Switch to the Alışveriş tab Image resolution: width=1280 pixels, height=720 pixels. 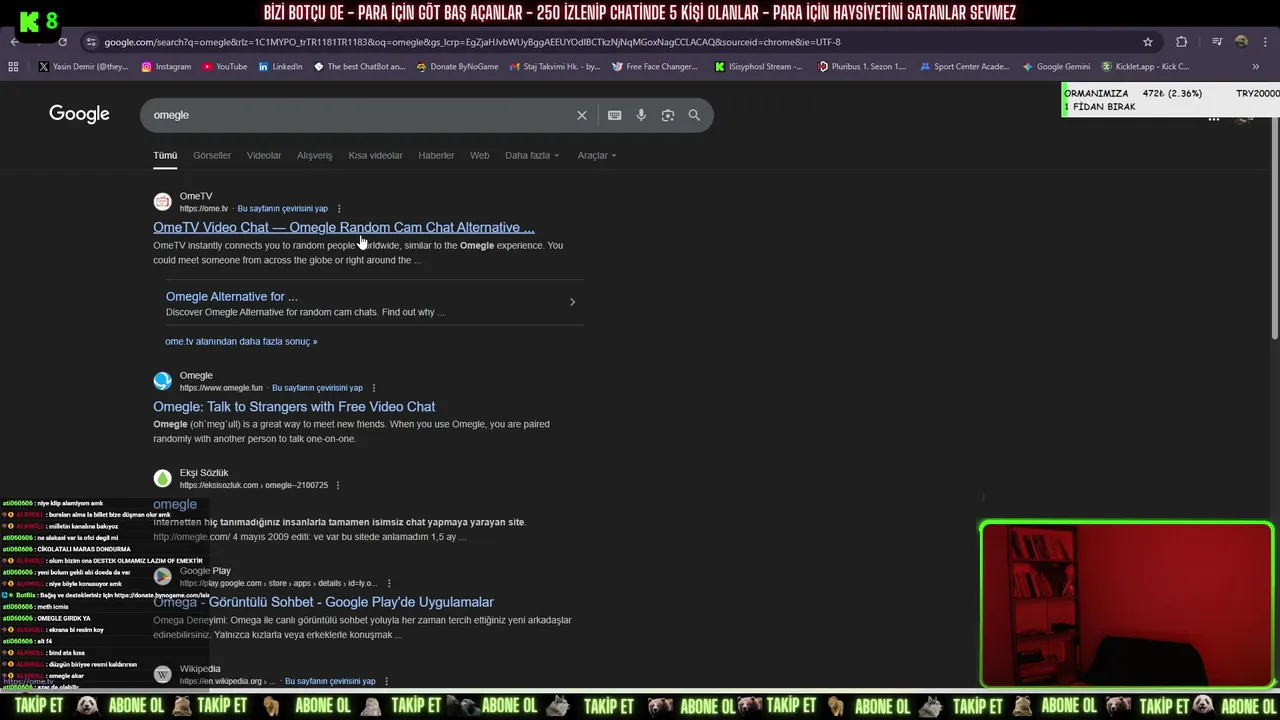click(x=314, y=155)
